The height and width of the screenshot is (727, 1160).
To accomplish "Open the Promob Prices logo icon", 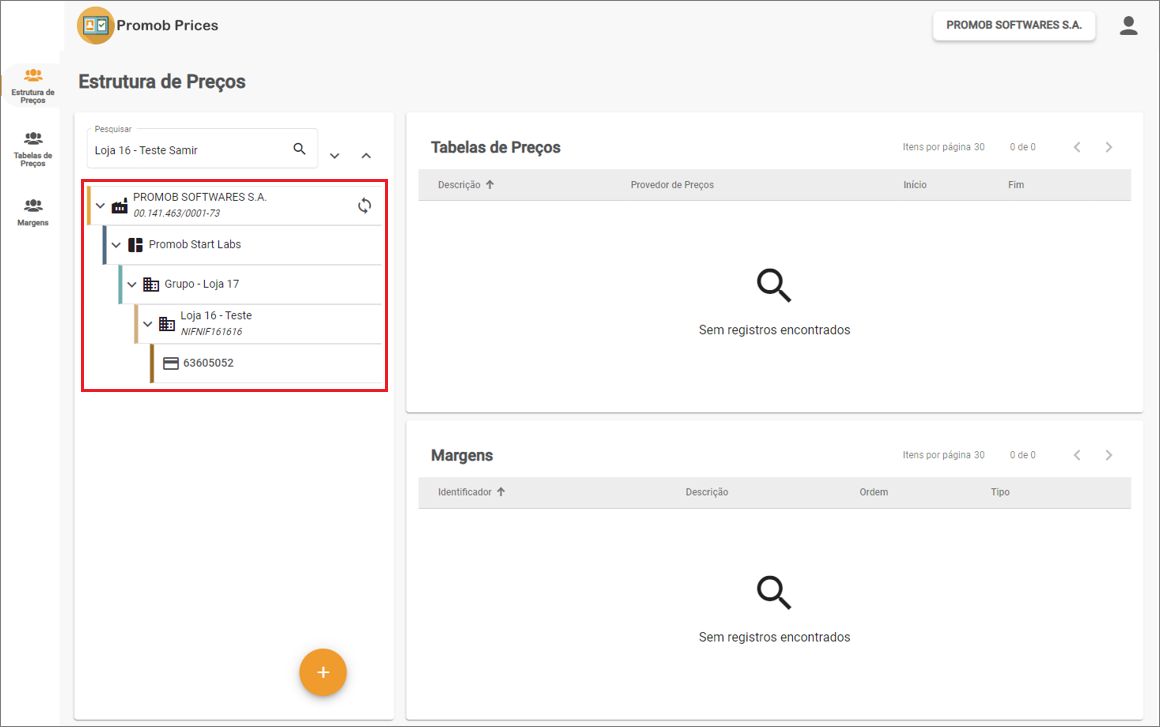I will (x=95, y=26).
